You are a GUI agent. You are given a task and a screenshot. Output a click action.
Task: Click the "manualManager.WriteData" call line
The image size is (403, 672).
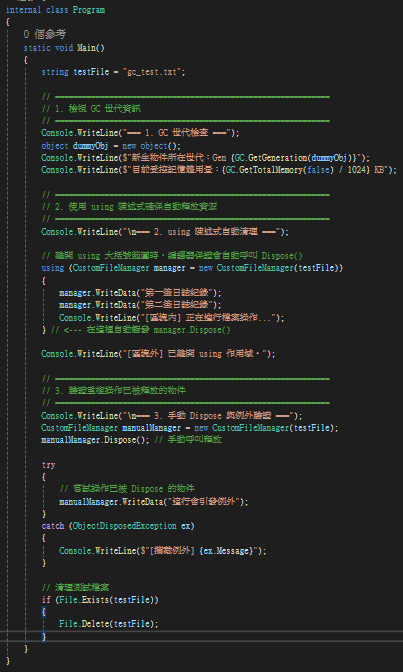click(154, 501)
